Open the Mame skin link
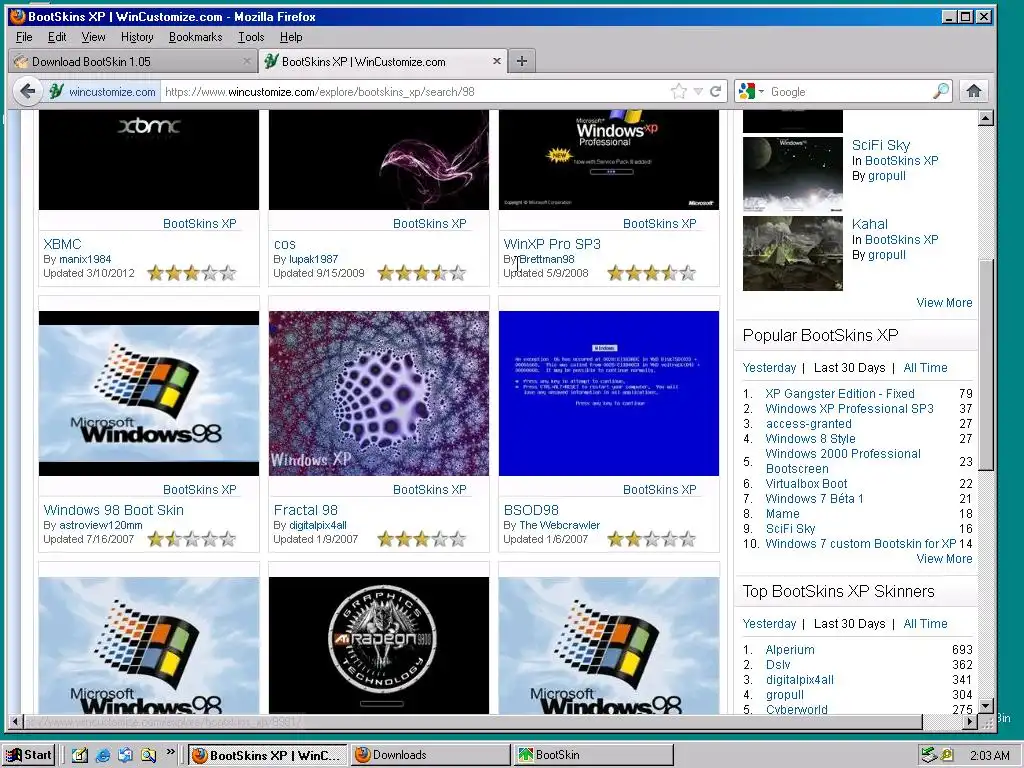1024x768 pixels. (782, 514)
